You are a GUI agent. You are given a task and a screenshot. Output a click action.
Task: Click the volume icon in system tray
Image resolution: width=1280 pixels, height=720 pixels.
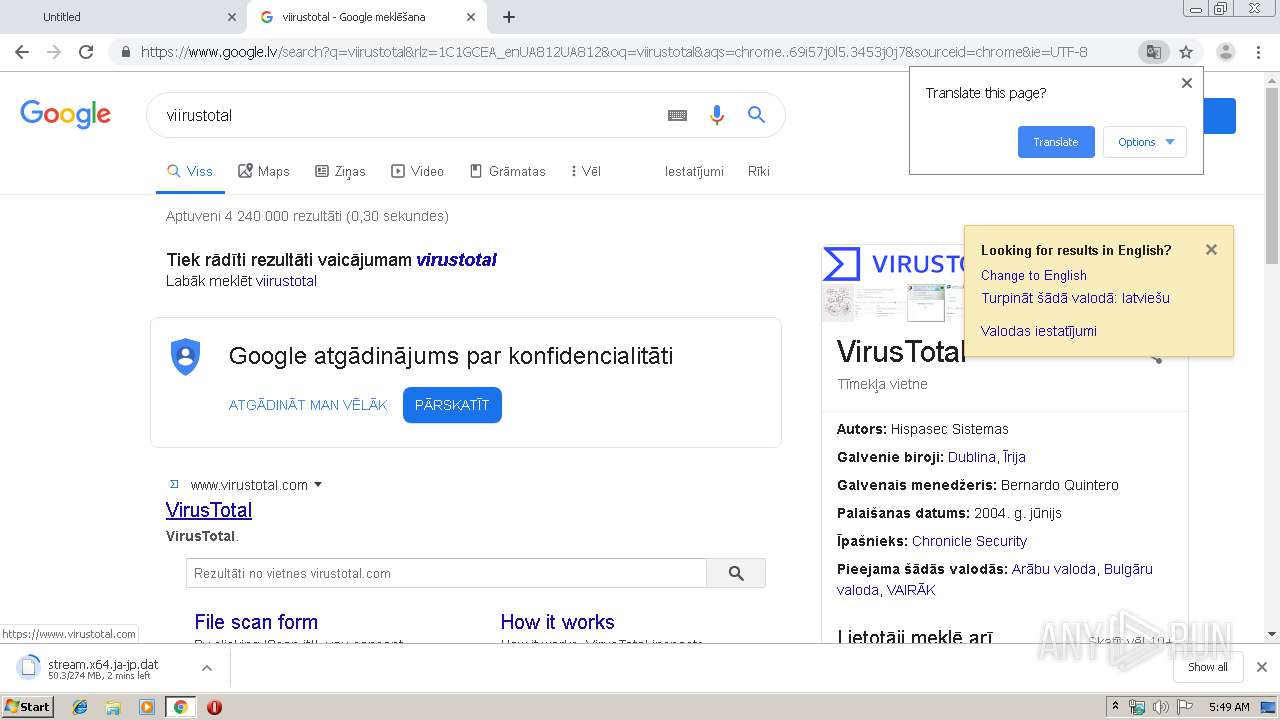coord(1160,707)
